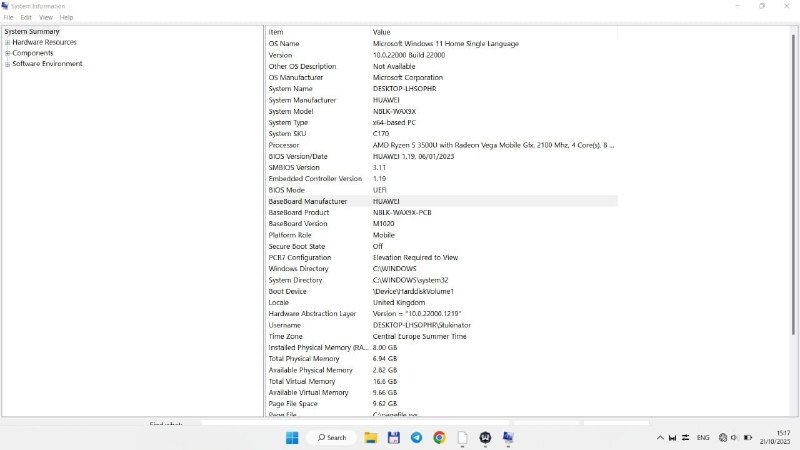The image size is (800, 450).
Task: Select the Hardware Abstraction Layer row
Action: pyautogui.click(x=442, y=314)
